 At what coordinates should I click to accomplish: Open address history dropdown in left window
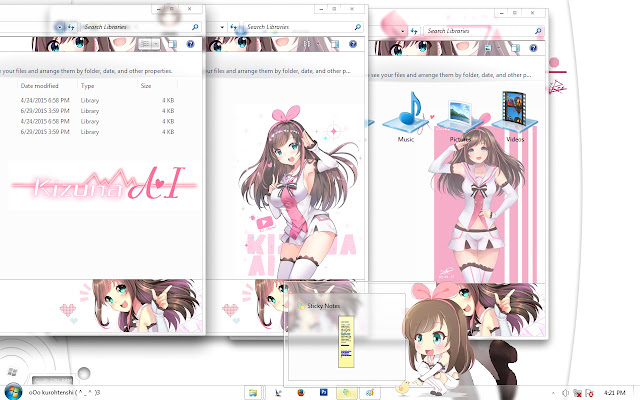click(x=60, y=27)
